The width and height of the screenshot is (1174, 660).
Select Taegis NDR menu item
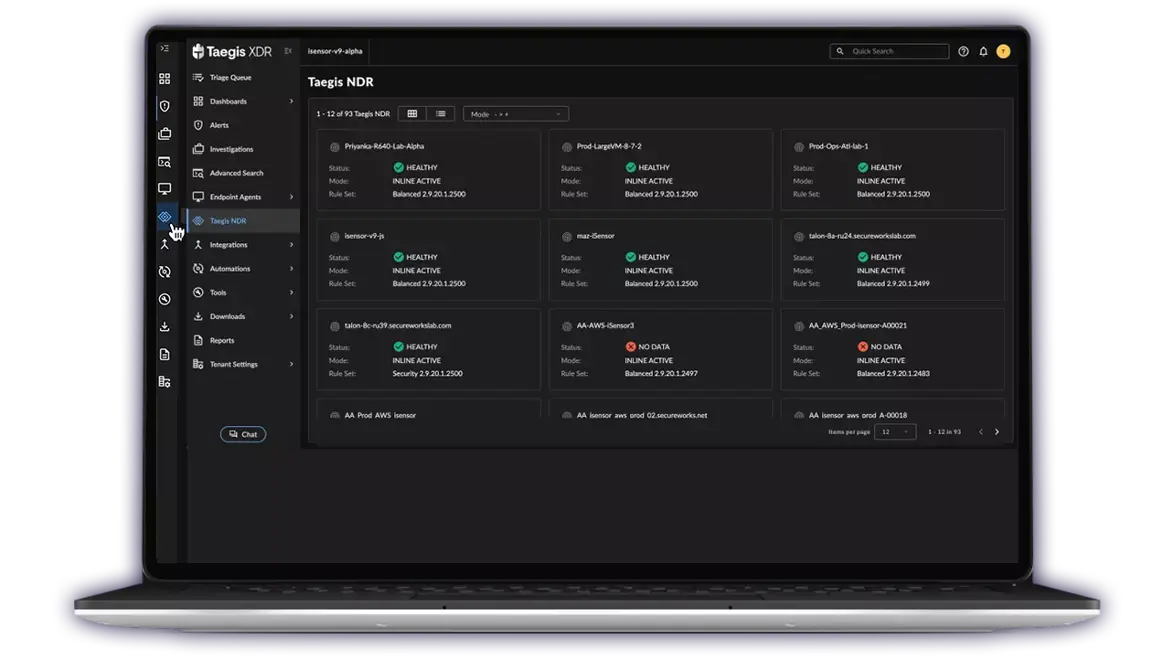pos(243,221)
